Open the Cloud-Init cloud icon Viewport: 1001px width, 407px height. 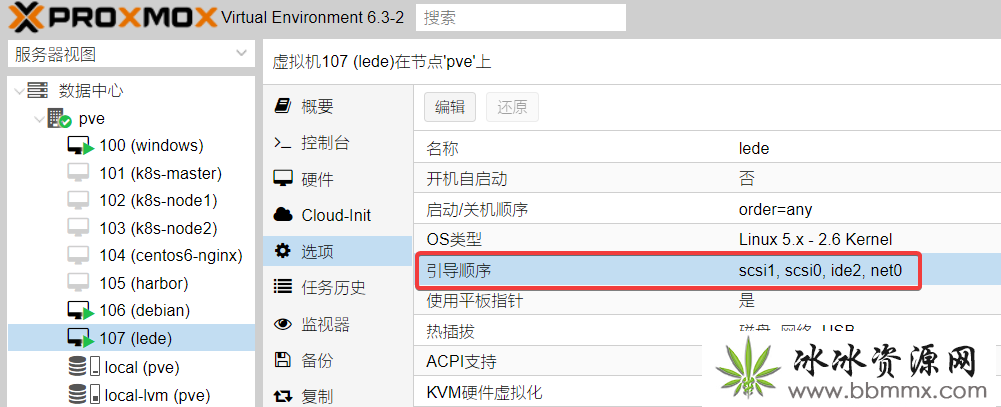[x=283, y=215]
